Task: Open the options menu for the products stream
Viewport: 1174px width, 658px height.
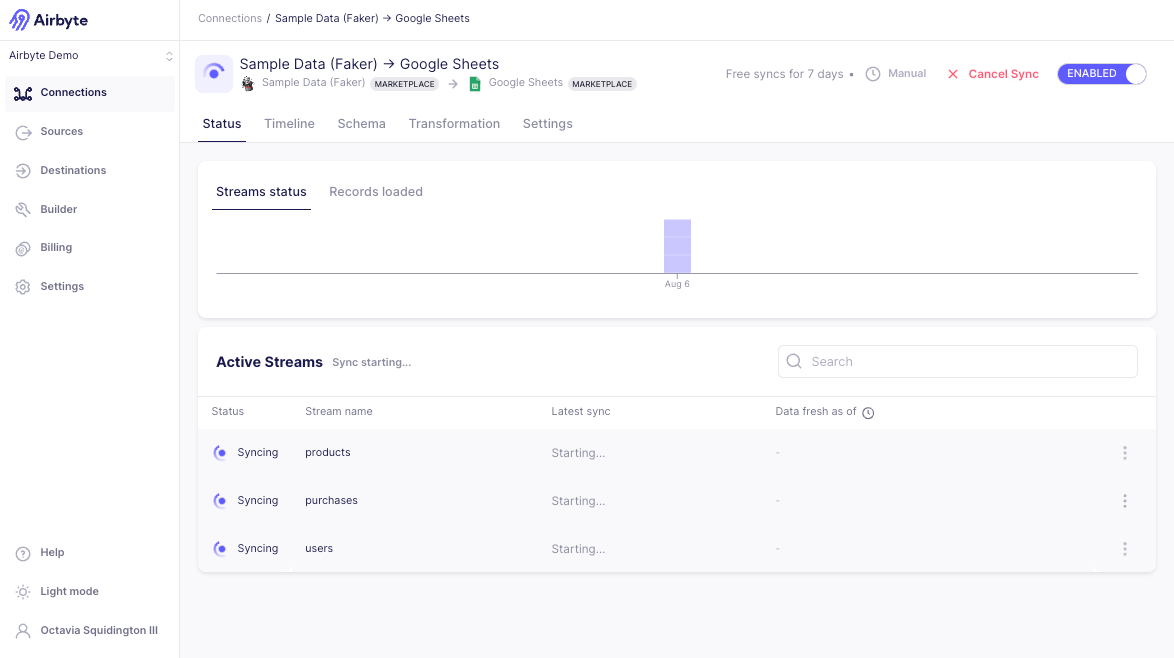Action: (x=1124, y=453)
